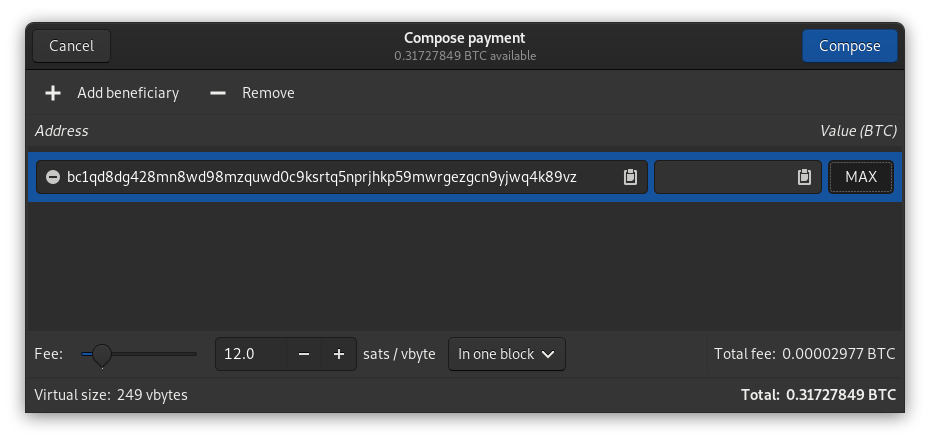Click the clear icon in the address field
Image resolution: width=930 pixels, height=441 pixels.
pos(53,177)
